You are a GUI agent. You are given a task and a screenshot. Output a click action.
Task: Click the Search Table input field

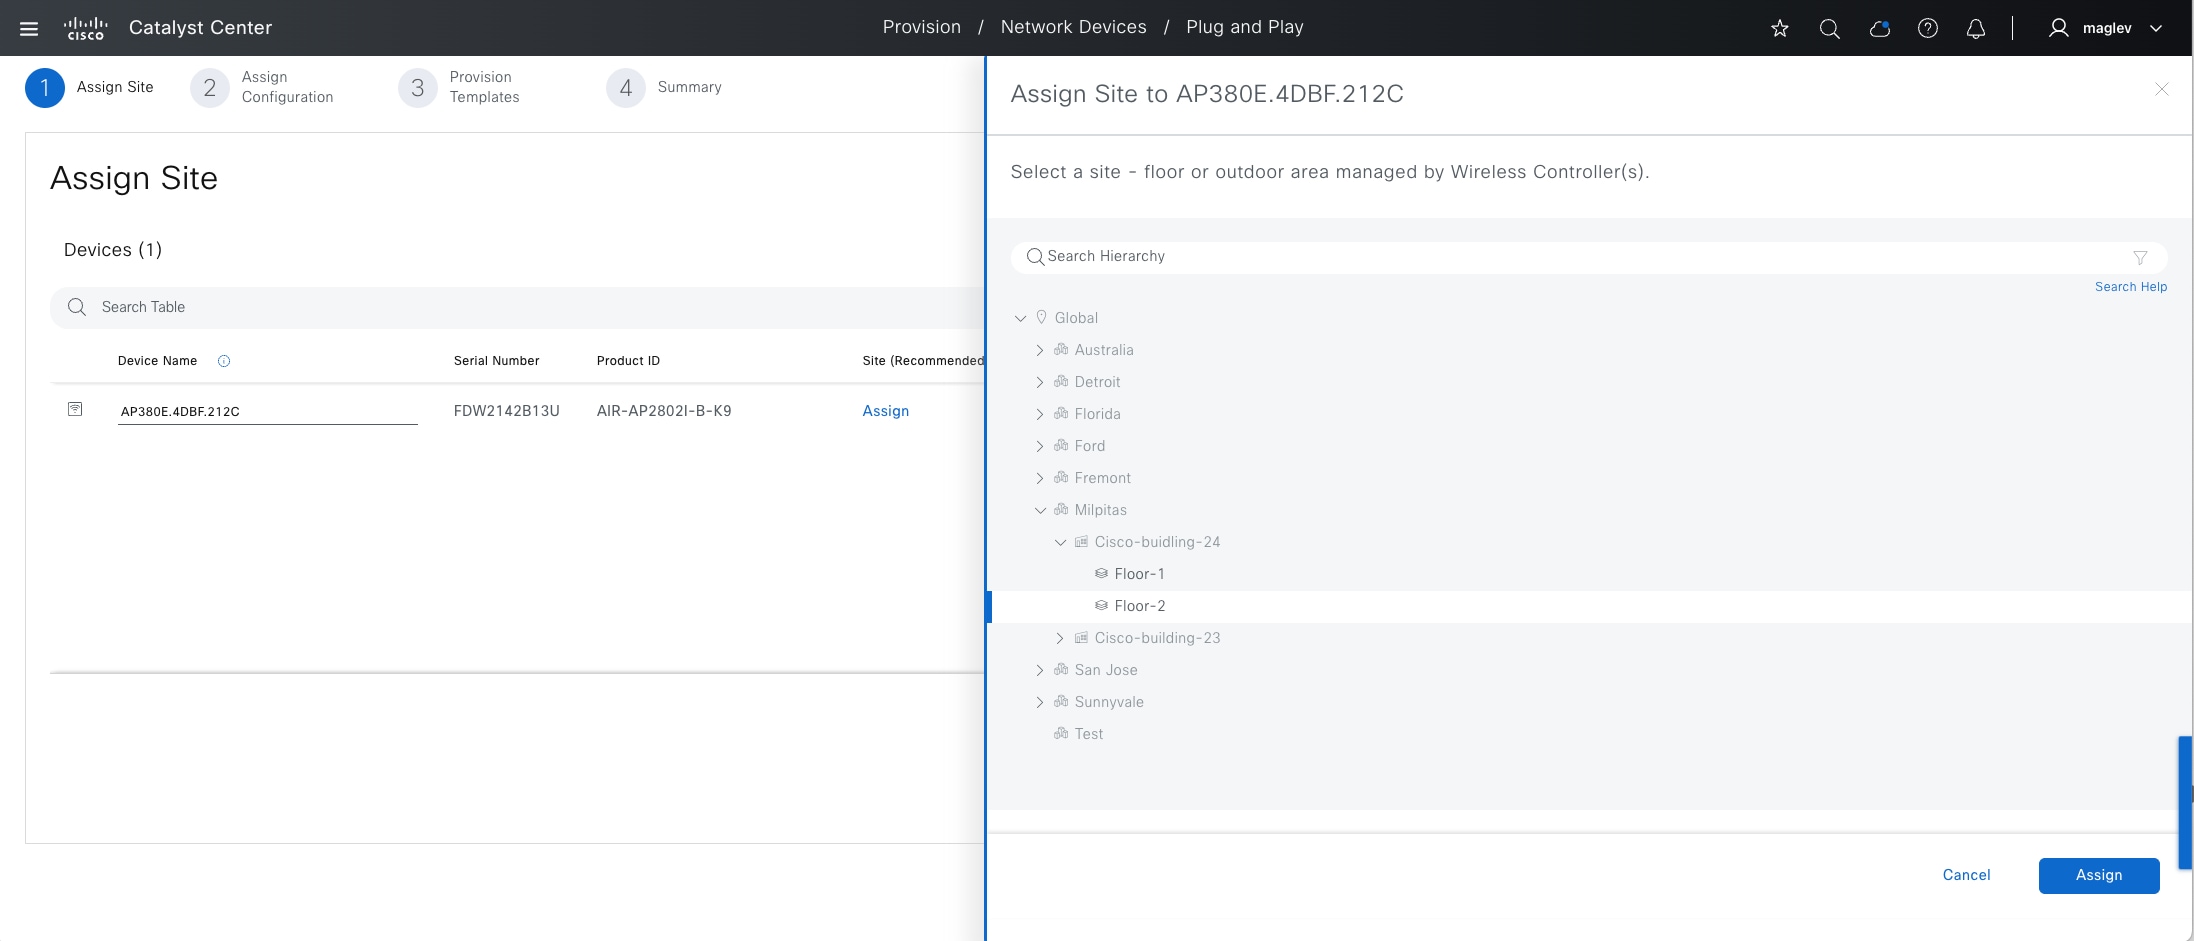pyautogui.click(x=517, y=307)
